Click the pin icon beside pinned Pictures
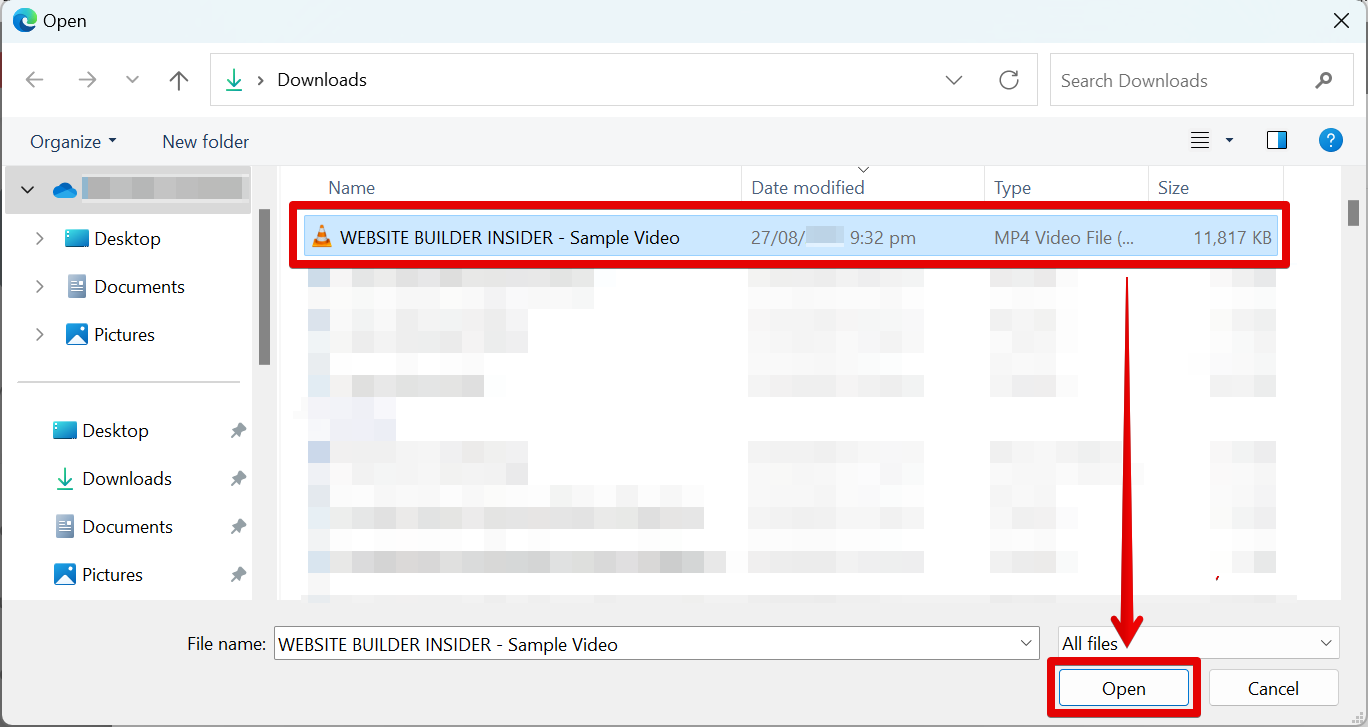 point(238,575)
